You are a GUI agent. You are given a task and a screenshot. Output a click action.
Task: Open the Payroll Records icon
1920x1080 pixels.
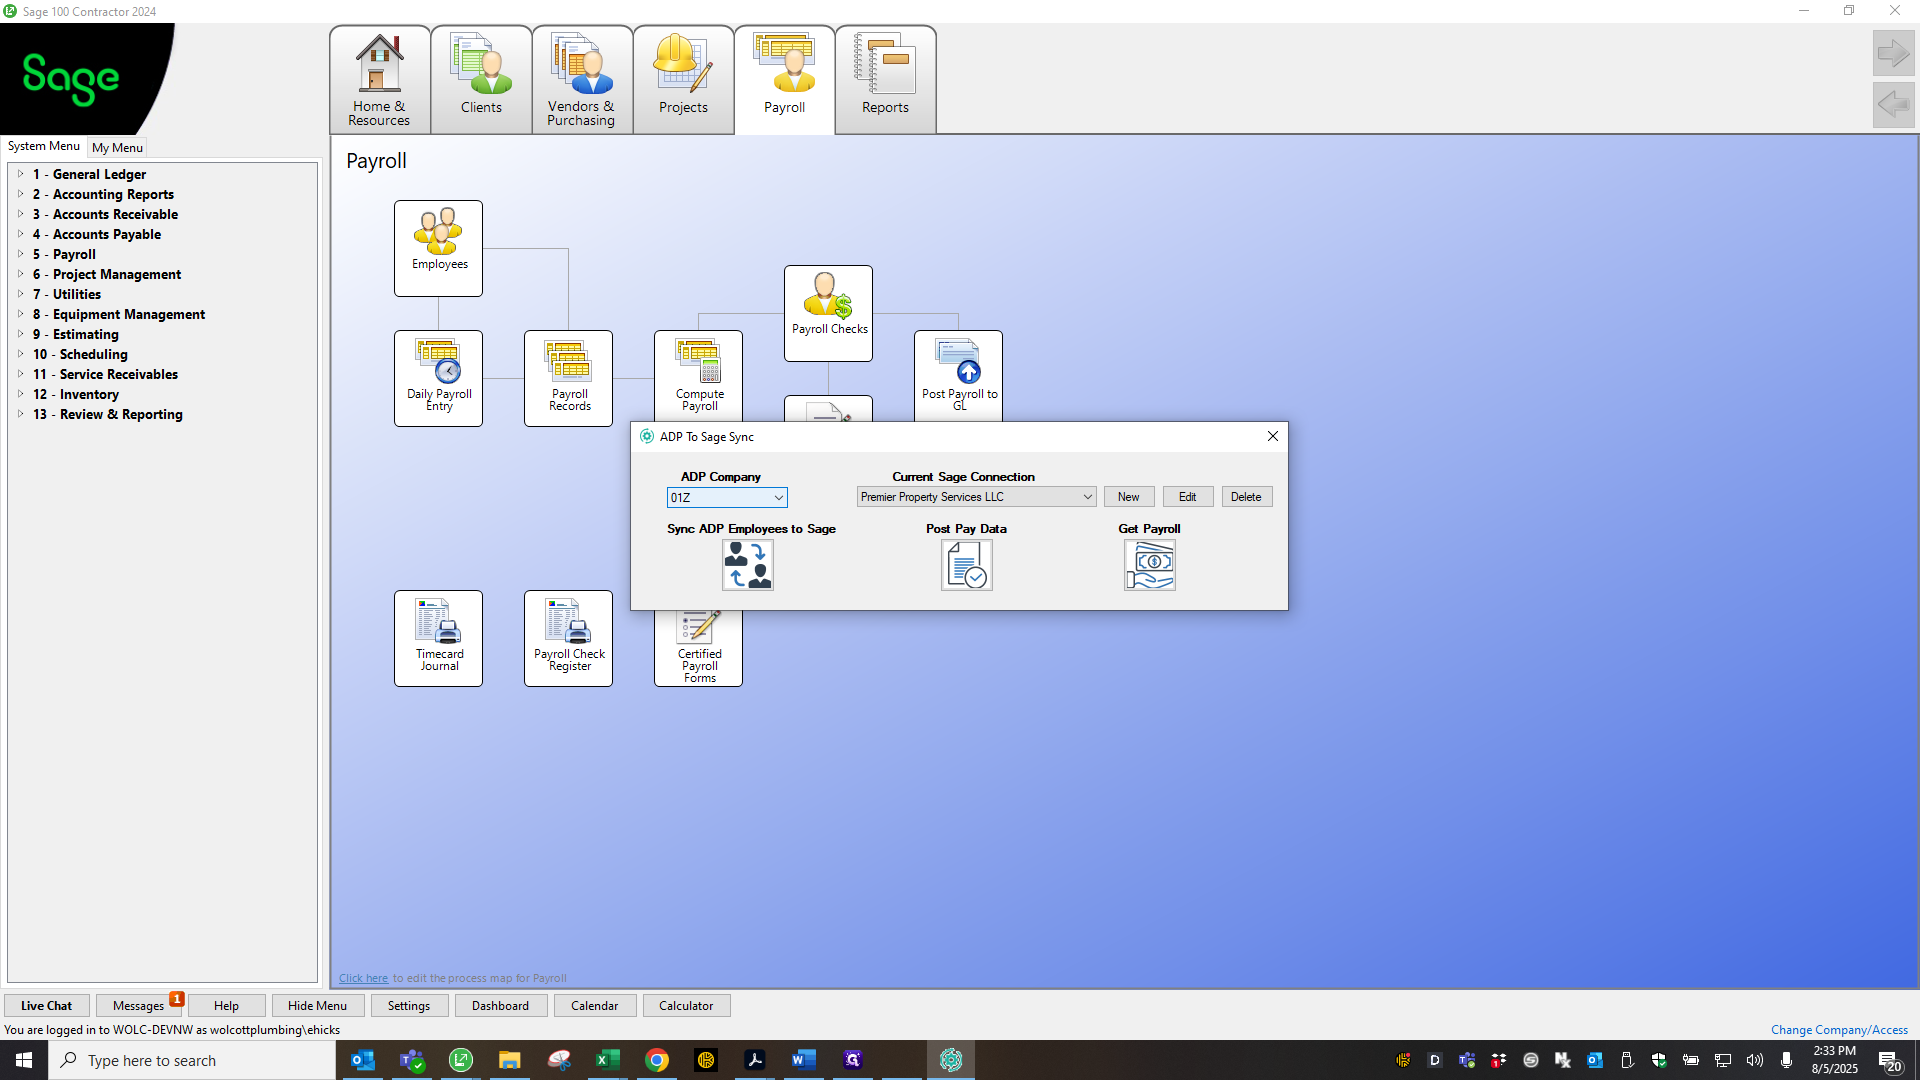point(568,378)
